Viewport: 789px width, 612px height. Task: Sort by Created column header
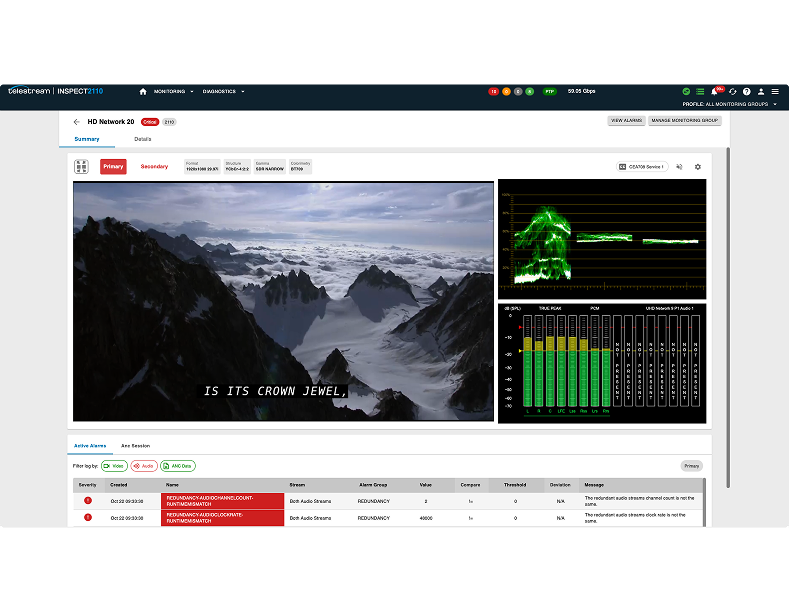[119, 485]
